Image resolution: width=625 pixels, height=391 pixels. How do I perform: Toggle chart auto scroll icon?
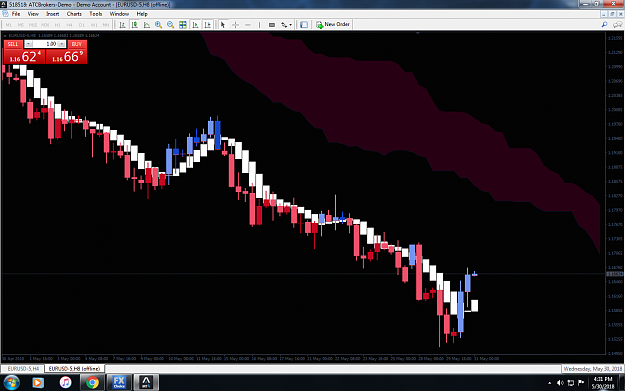(x=195, y=25)
